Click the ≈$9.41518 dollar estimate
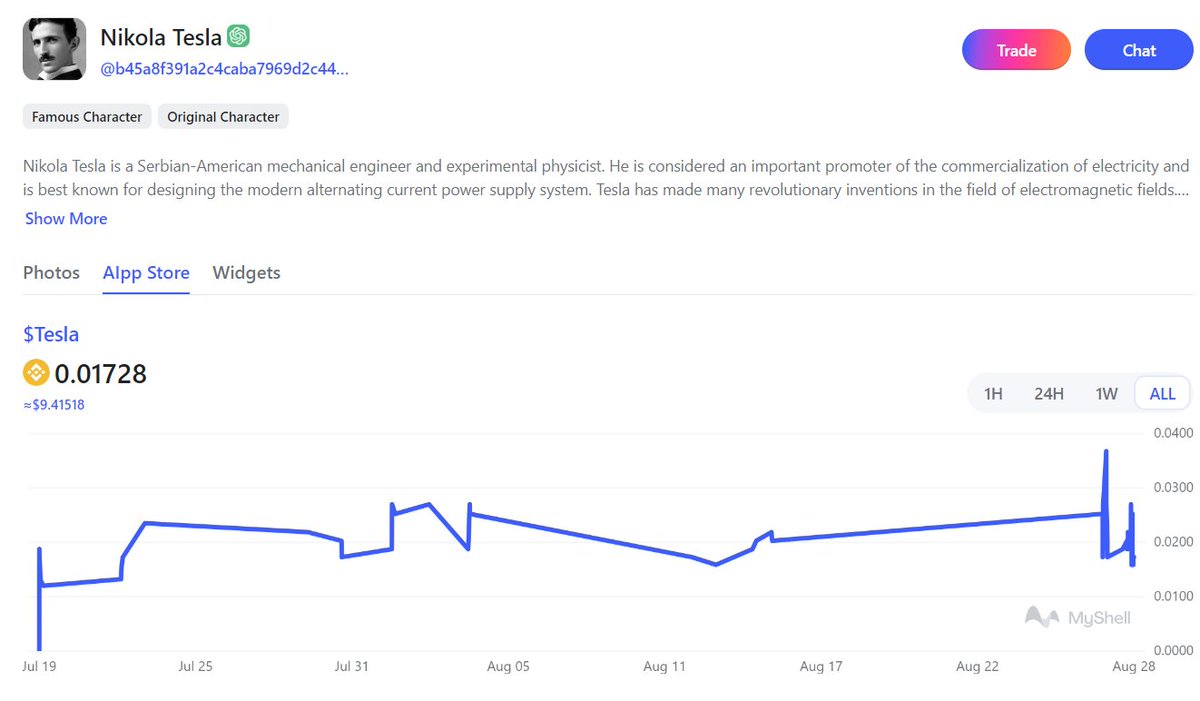 click(54, 405)
